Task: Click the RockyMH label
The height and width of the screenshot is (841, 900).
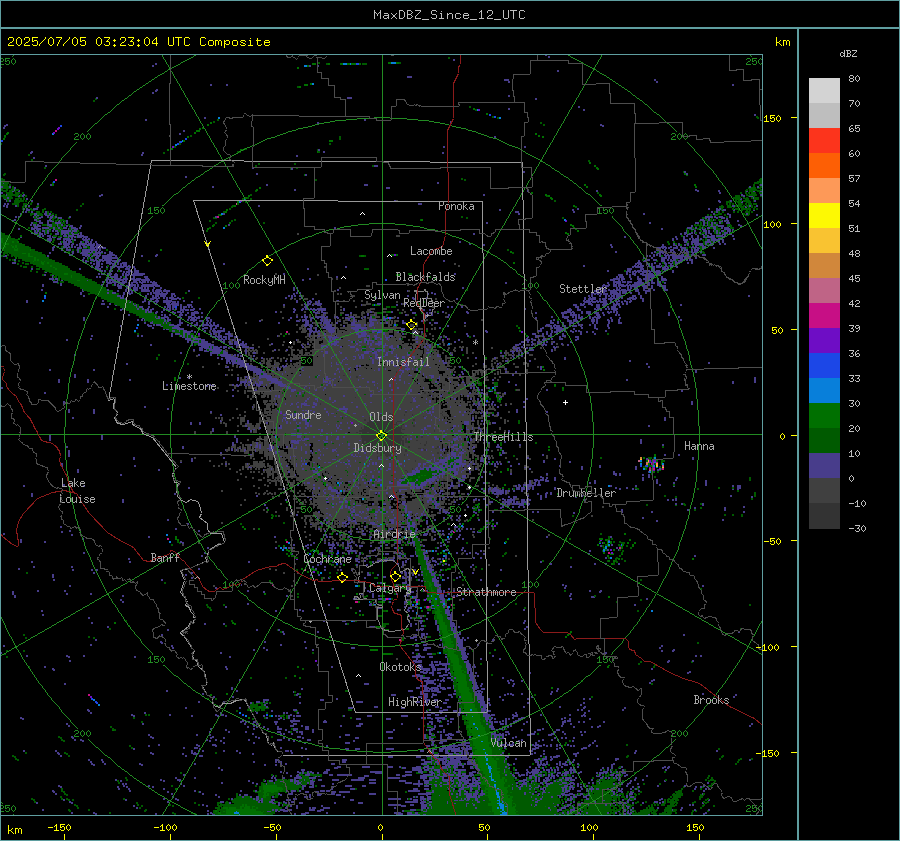Action: click(x=264, y=280)
